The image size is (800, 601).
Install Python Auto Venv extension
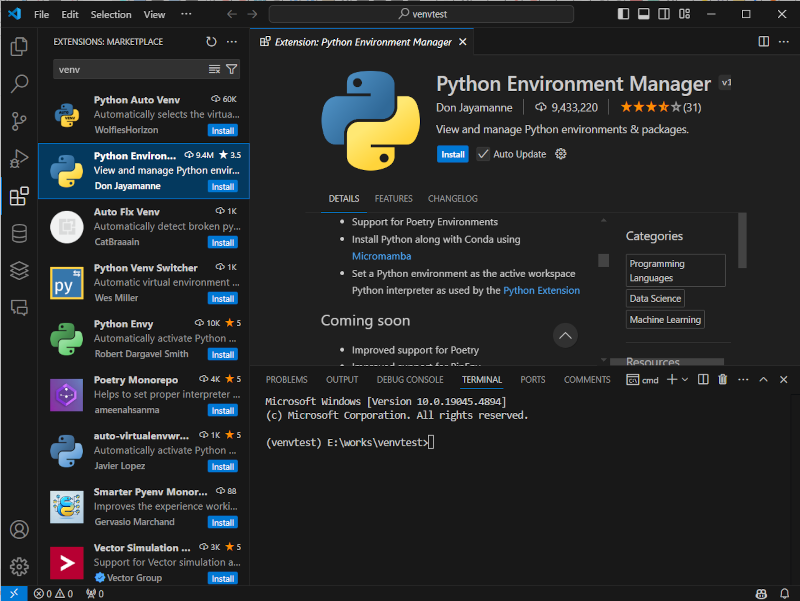click(223, 131)
